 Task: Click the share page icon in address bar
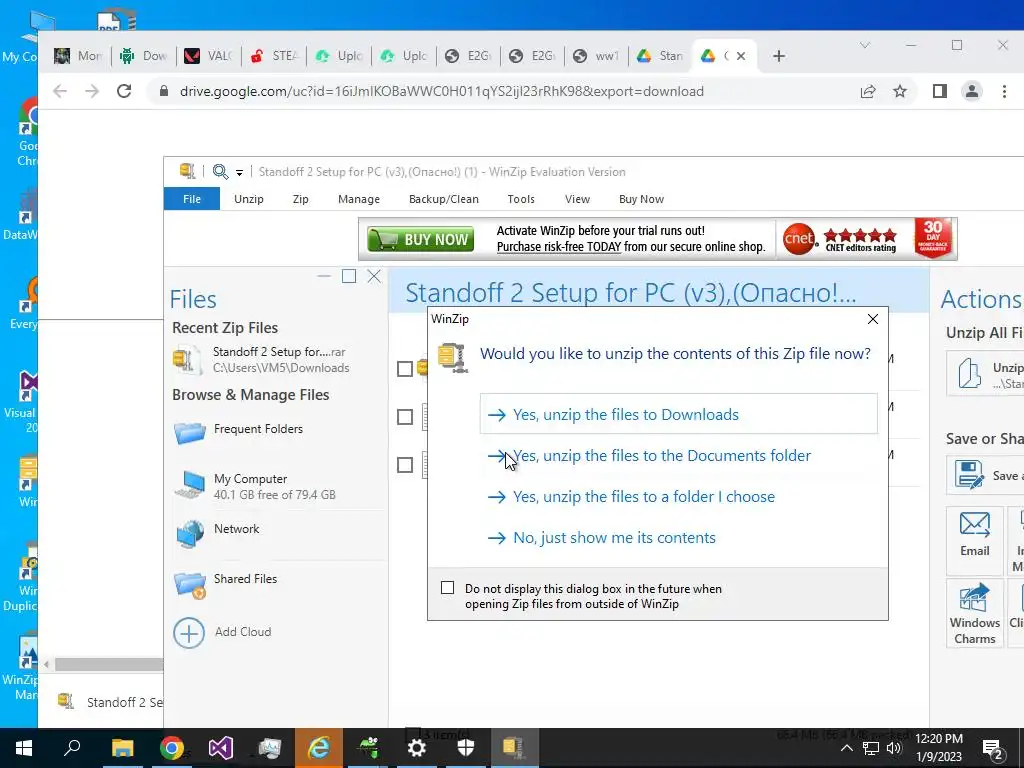tap(868, 91)
